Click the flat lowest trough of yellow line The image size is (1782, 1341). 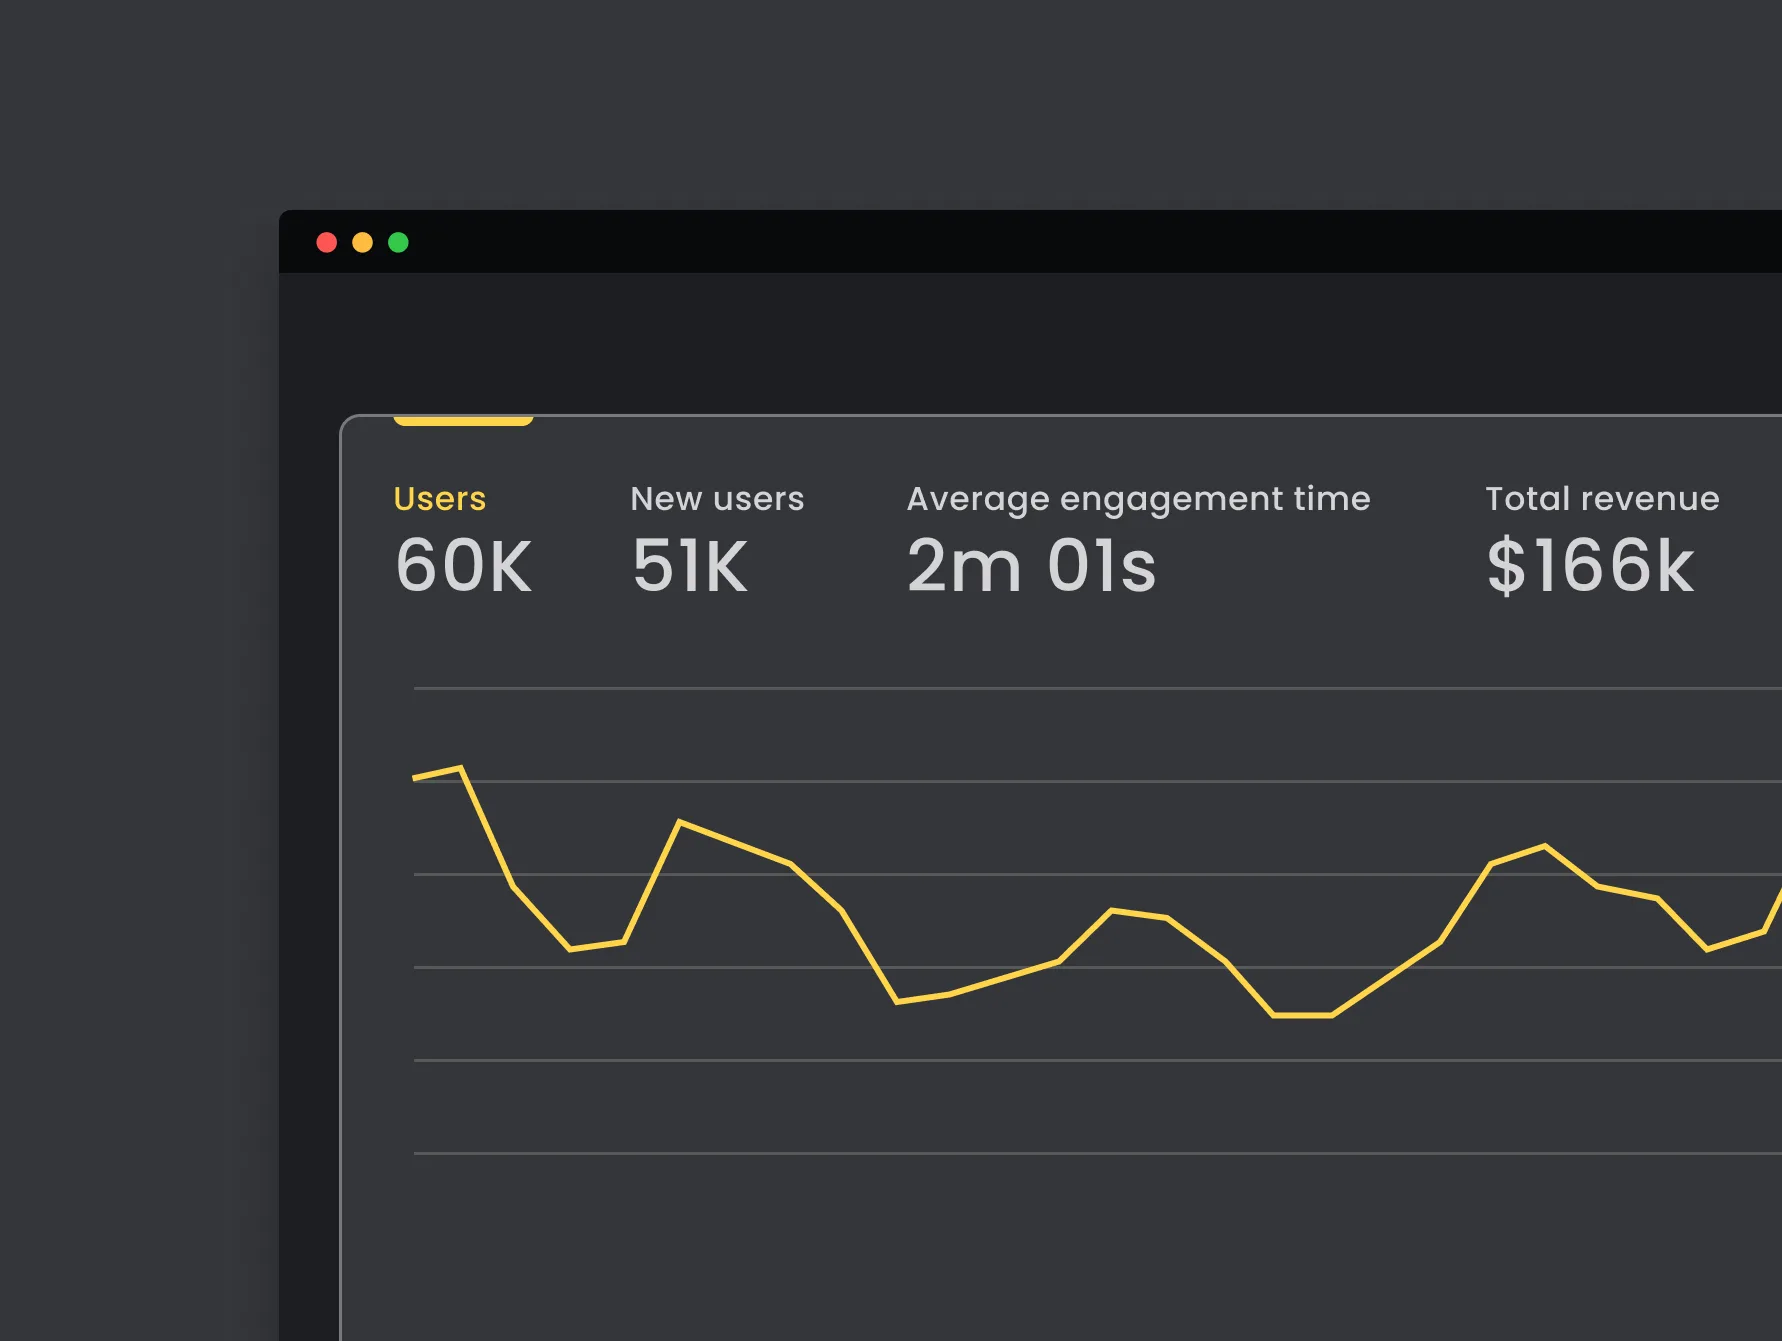point(1302,1015)
